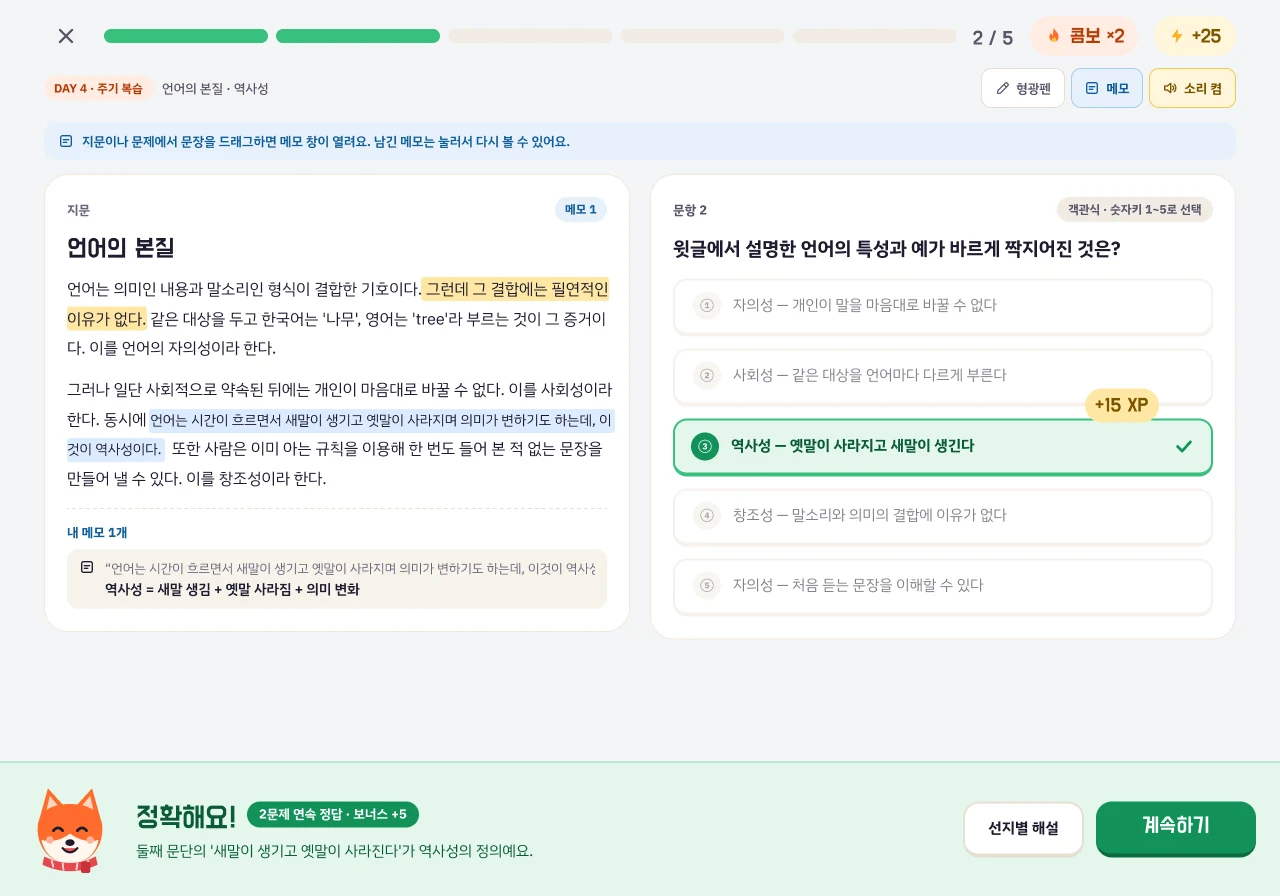This screenshot has height=896, width=1280.
Task: Click the DAY 4 · 주기 복습 badge
Action: point(98,88)
